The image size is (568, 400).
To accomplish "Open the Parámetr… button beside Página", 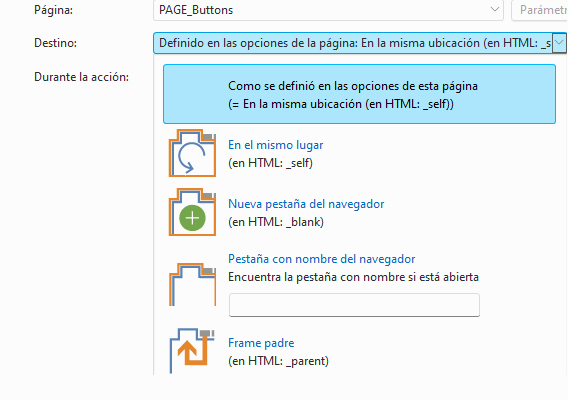I will [540, 10].
